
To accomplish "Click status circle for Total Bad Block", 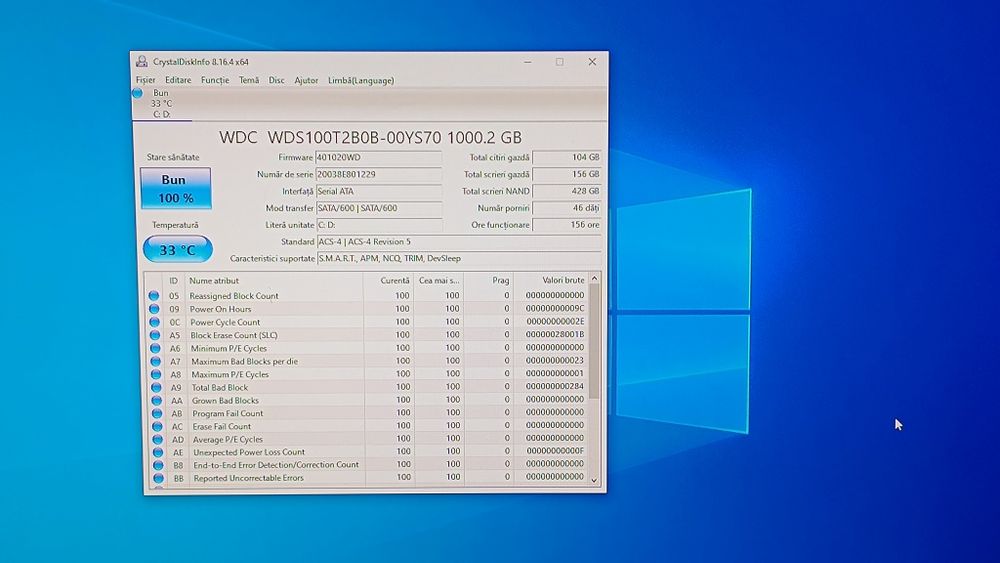I will 156,387.
